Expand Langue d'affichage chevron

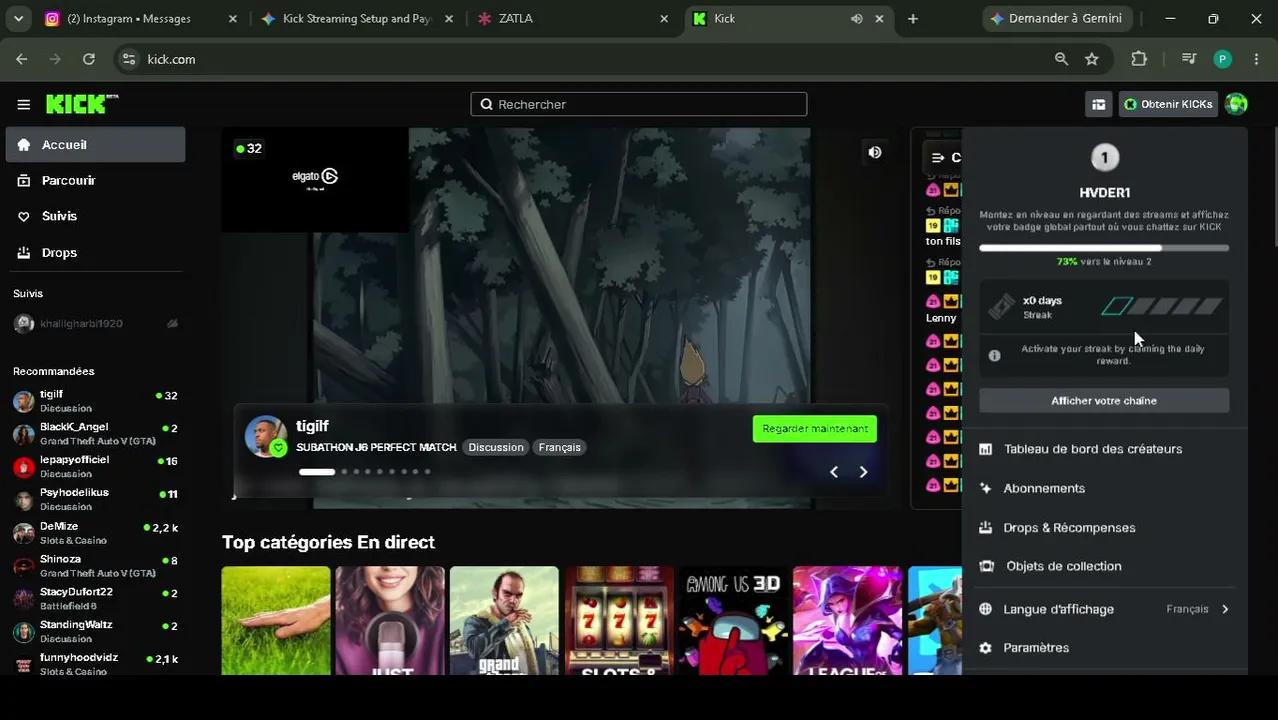click(1225, 609)
